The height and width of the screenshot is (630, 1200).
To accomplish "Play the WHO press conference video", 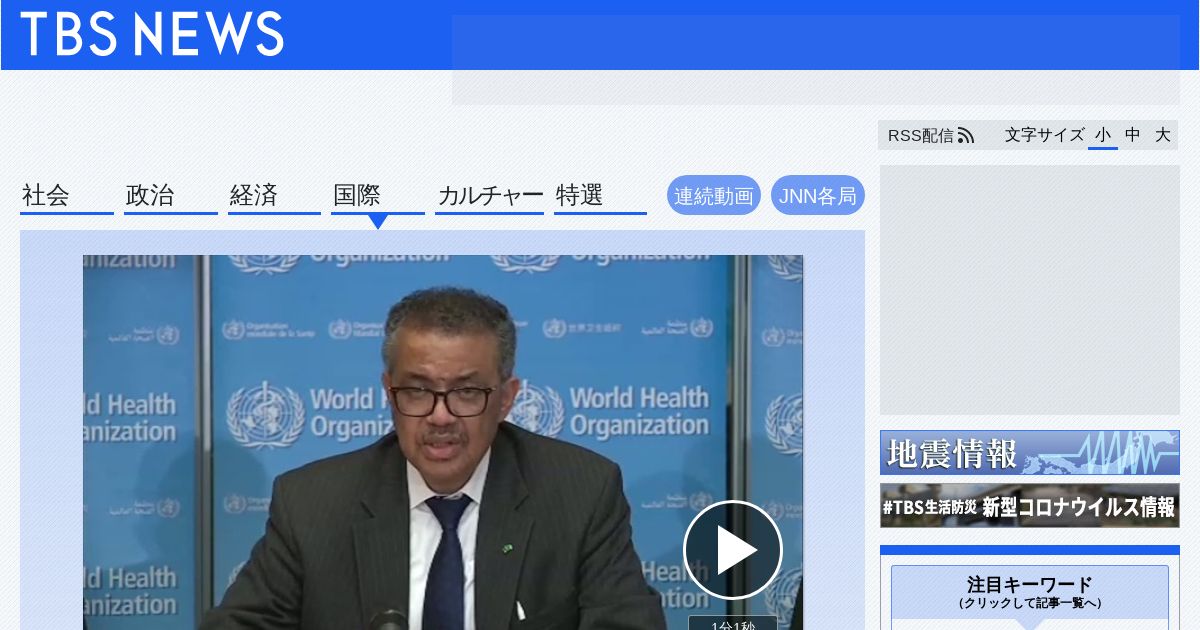I will pyautogui.click(x=733, y=550).
